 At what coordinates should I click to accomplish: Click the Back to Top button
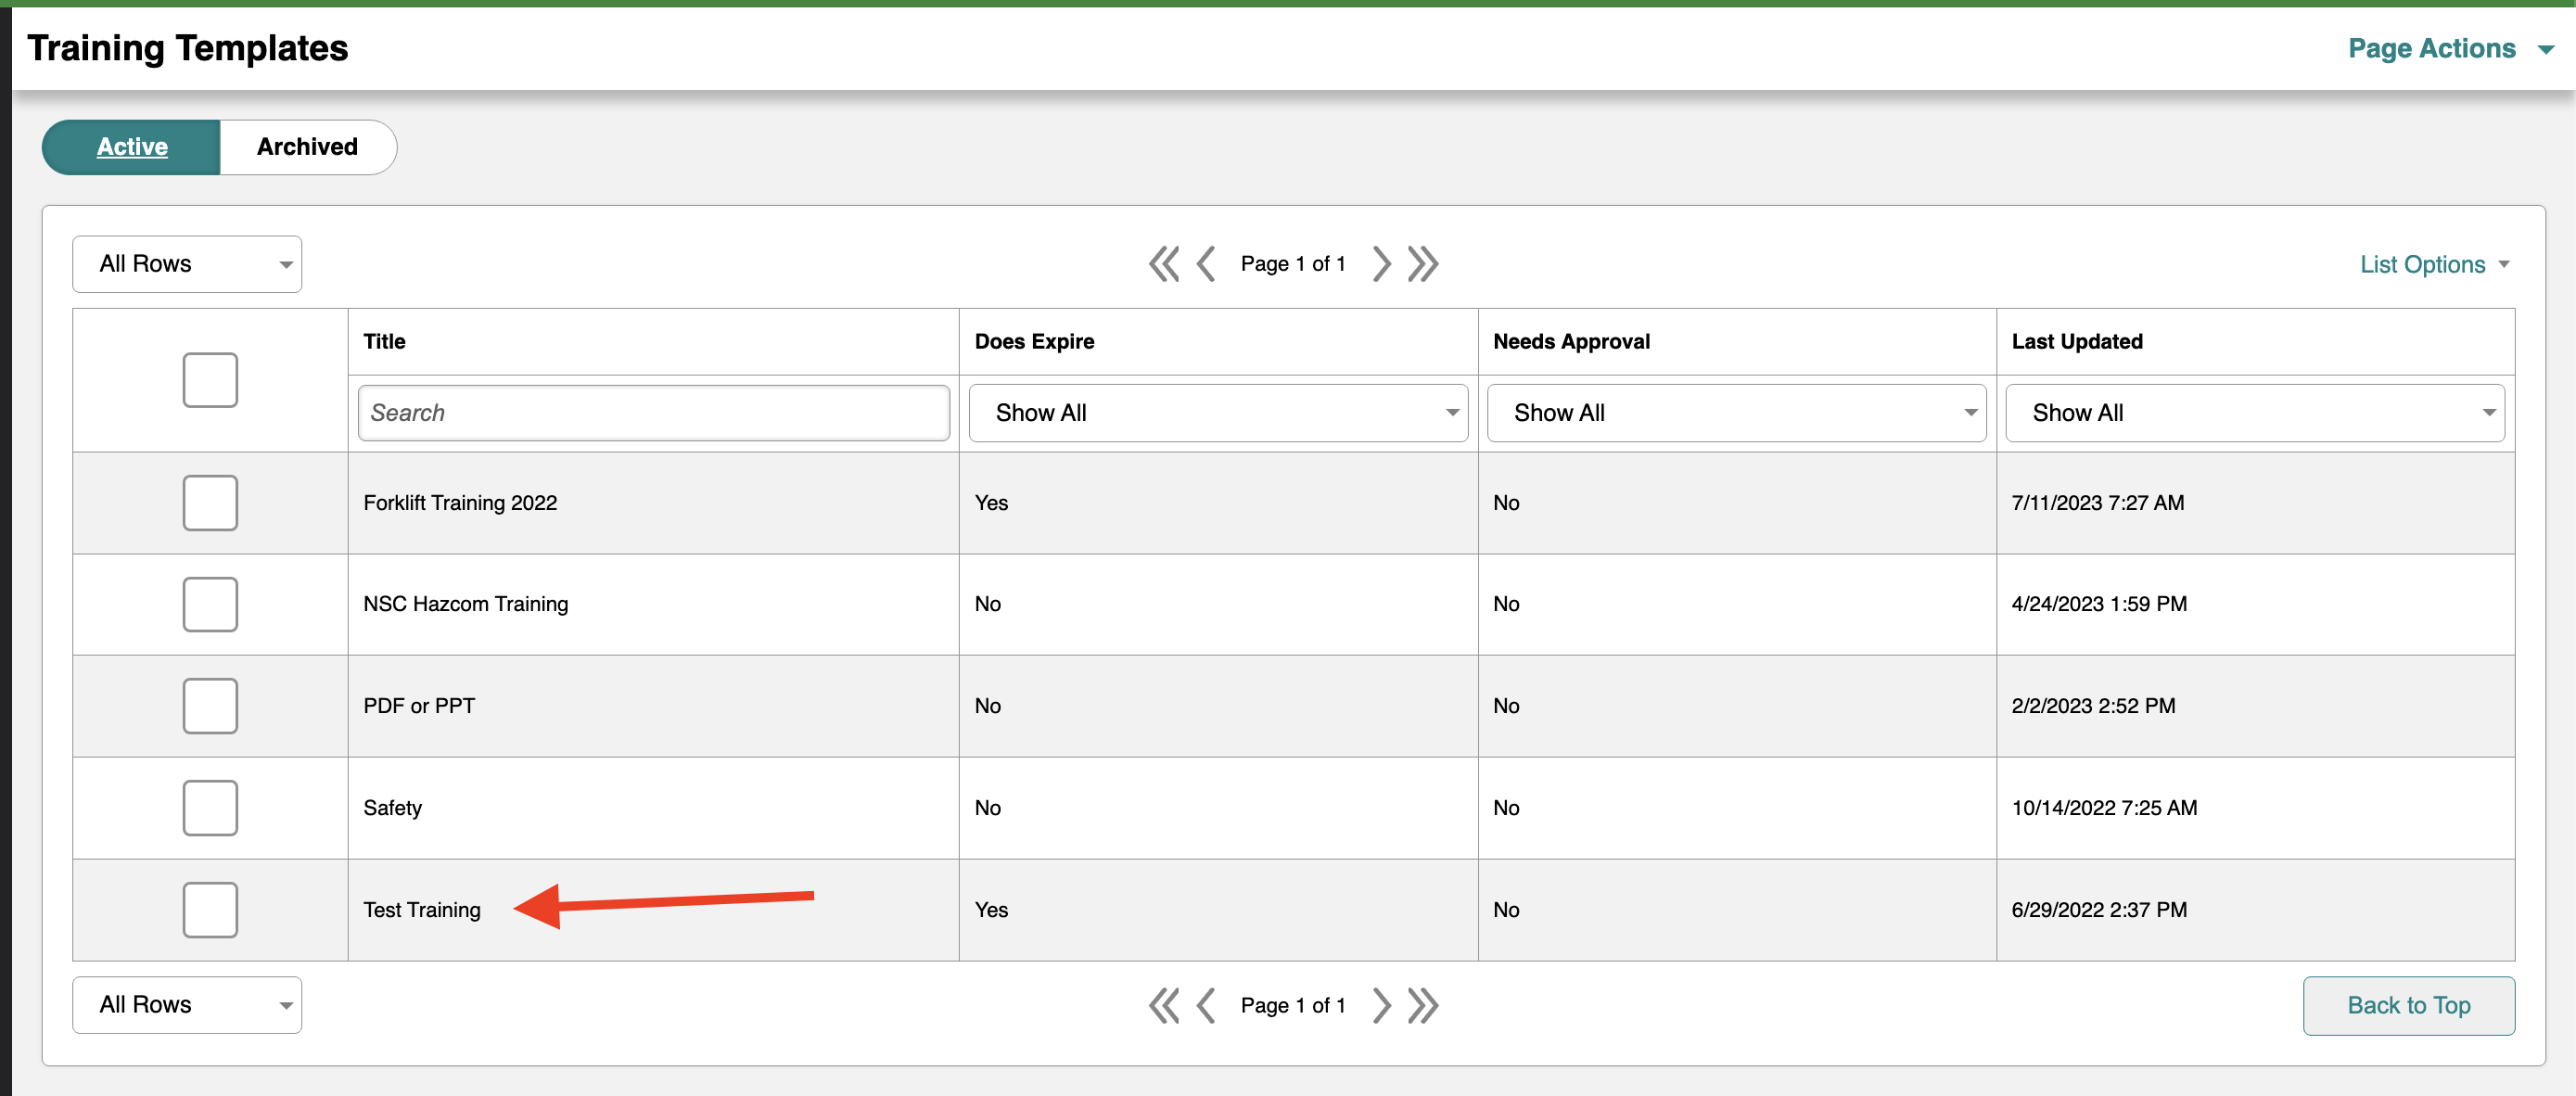pyautogui.click(x=2408, y=1005)
